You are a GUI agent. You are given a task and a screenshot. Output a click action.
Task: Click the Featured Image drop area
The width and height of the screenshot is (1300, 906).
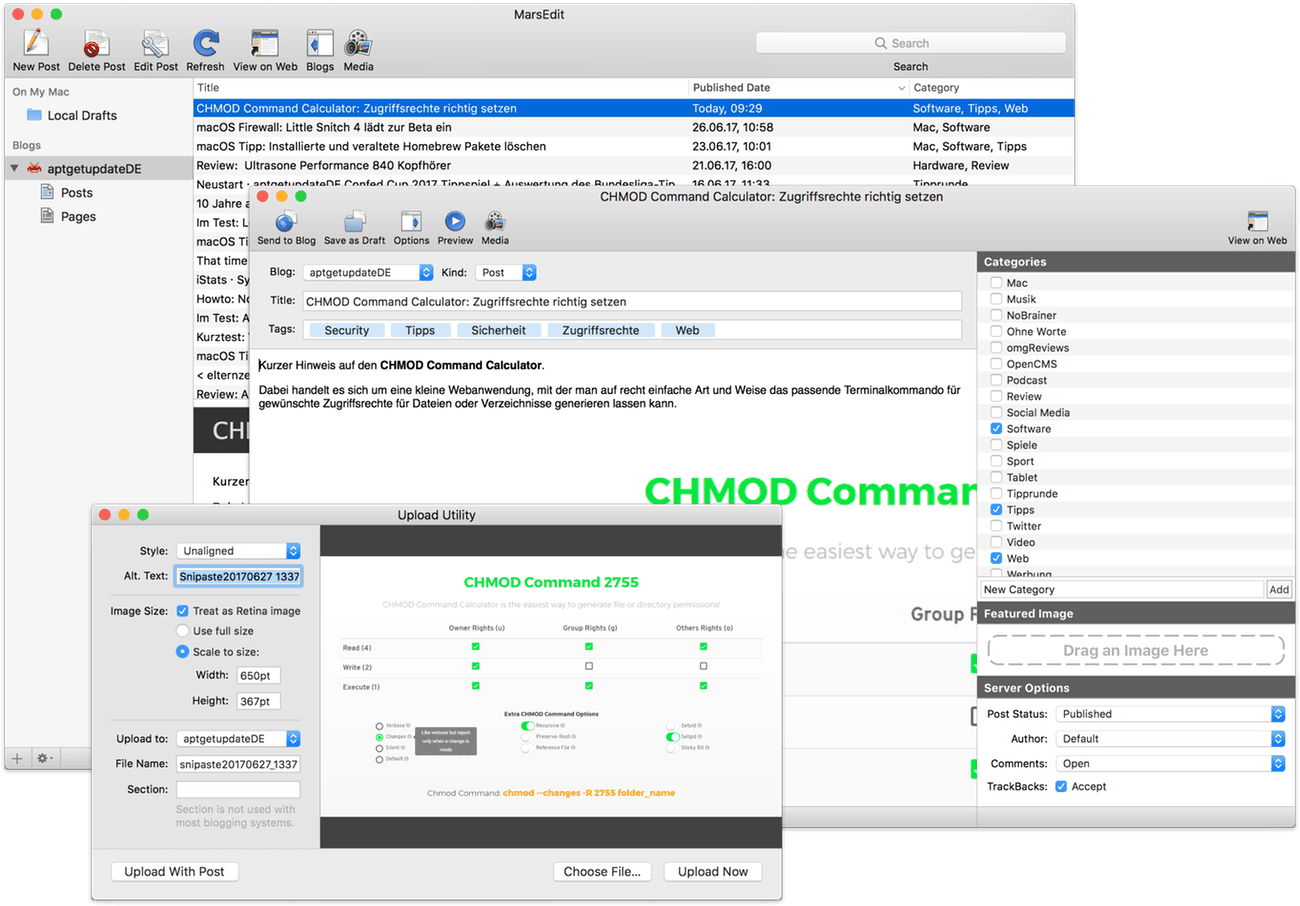coord(1135,650)
